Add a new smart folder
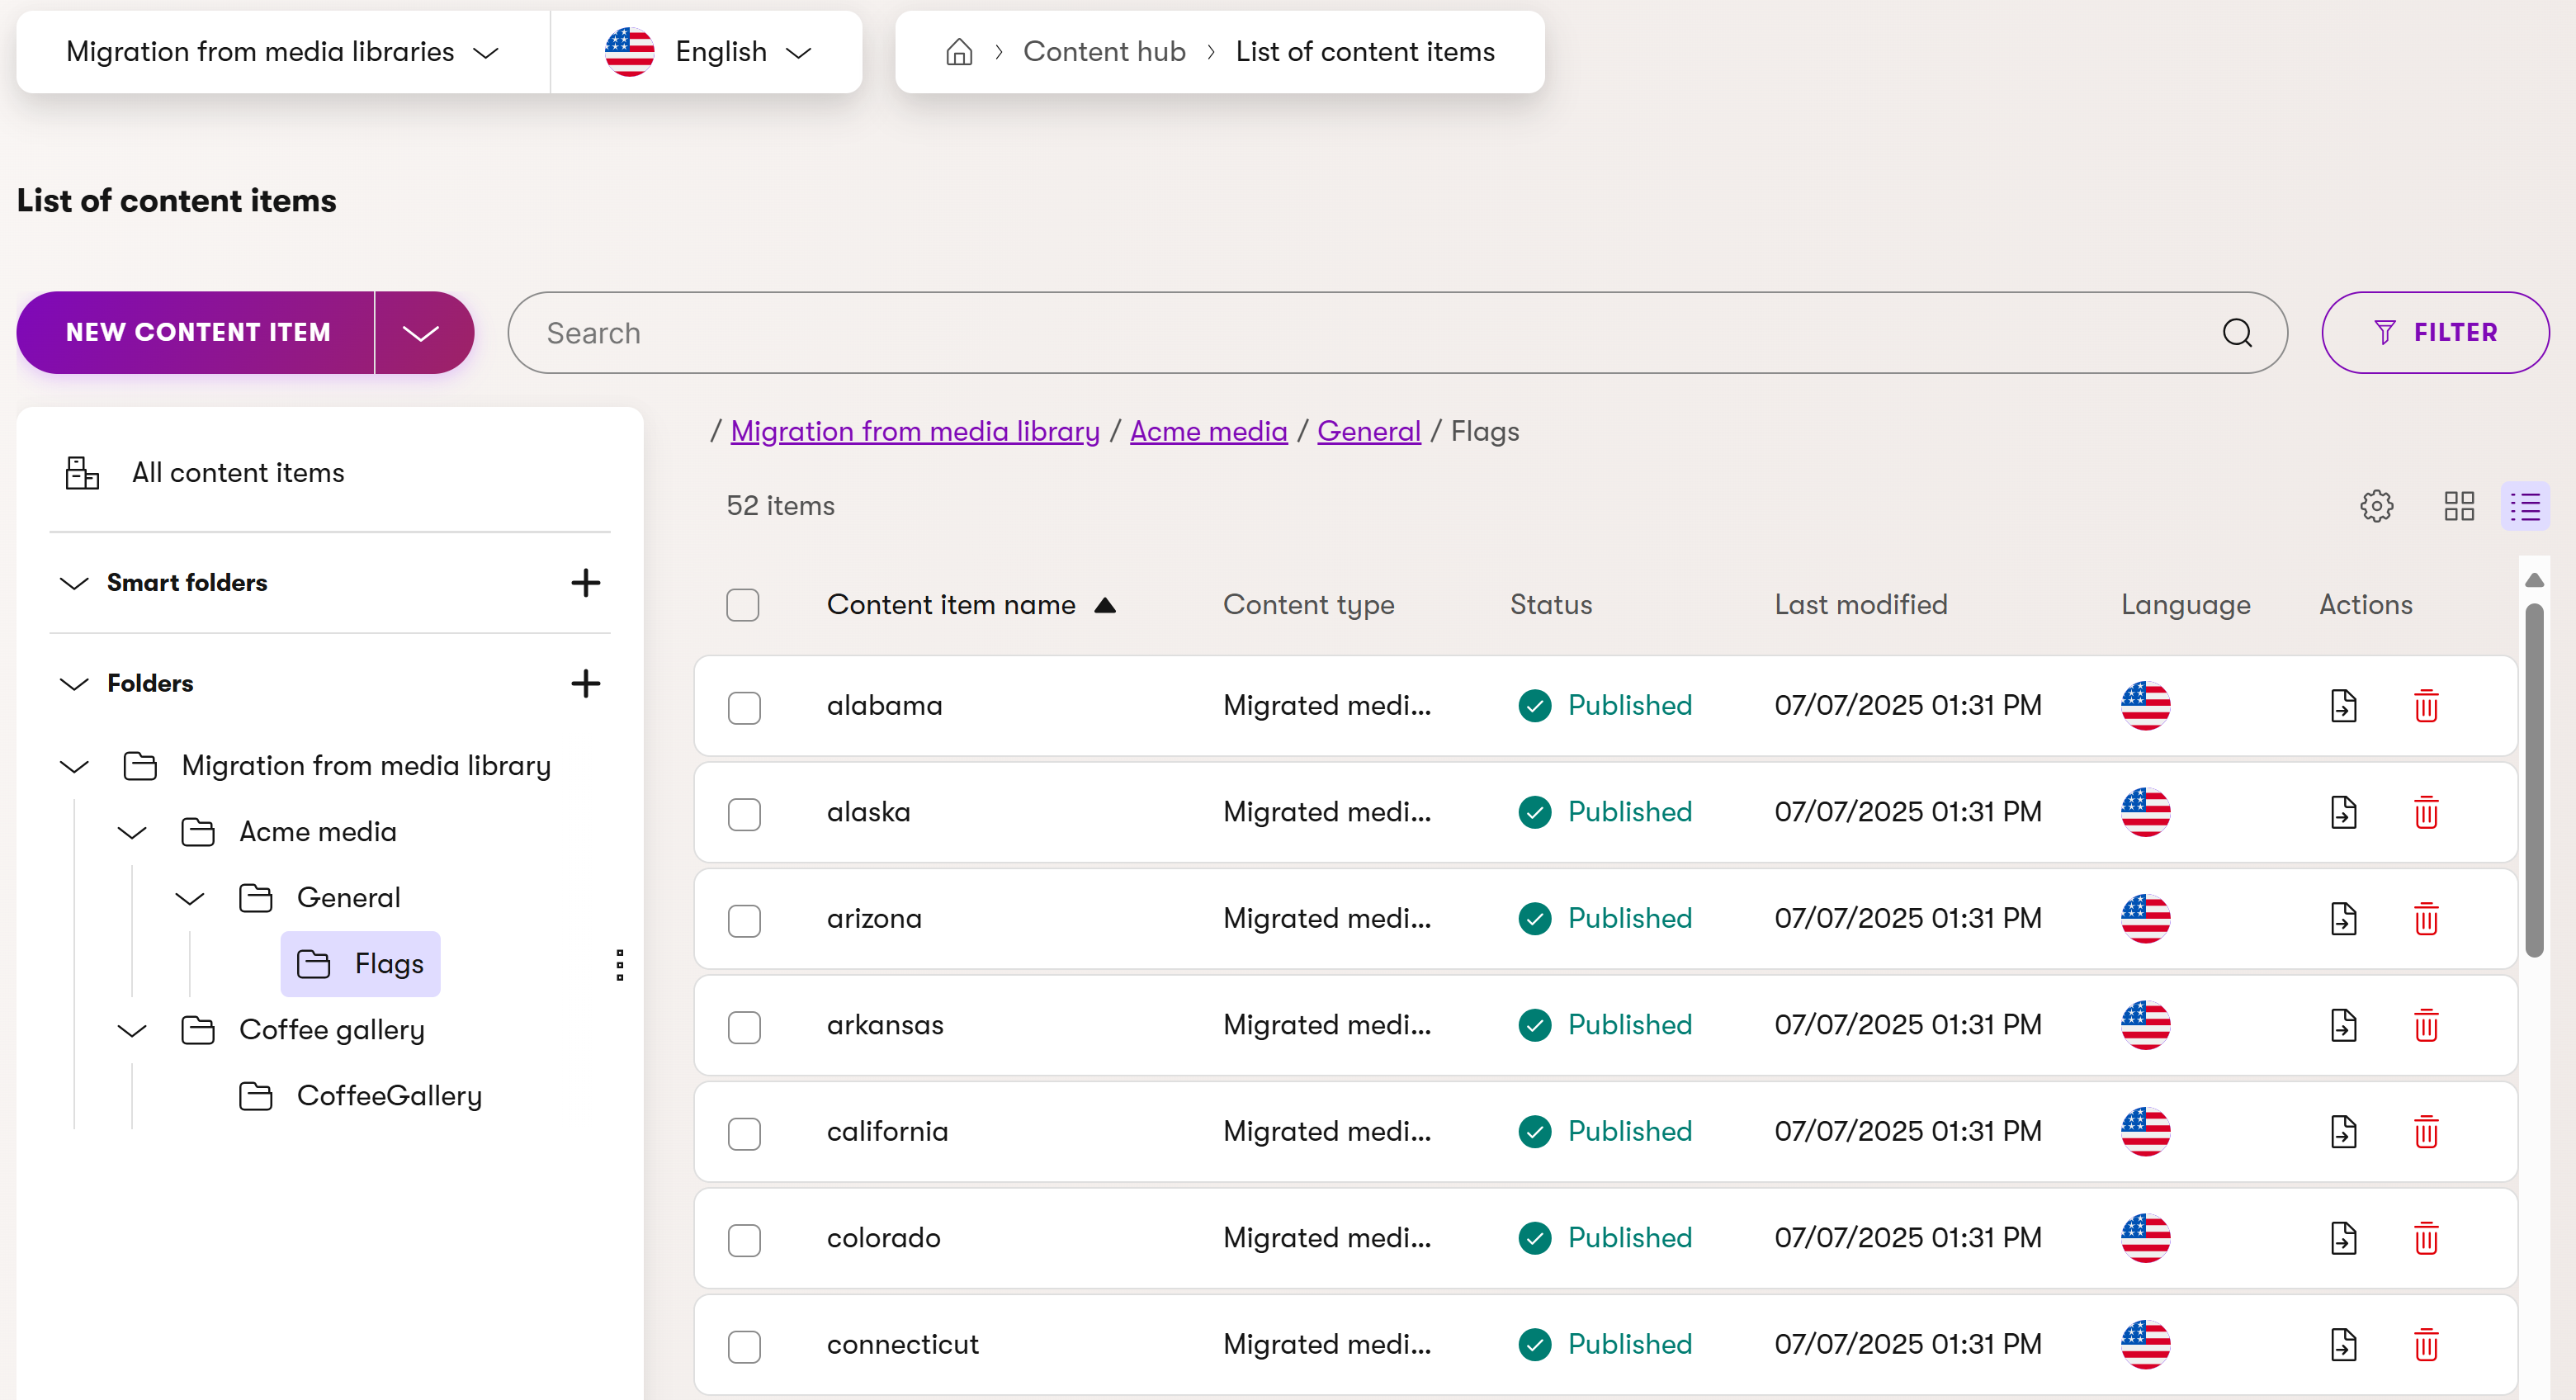 tap(585, 583)
